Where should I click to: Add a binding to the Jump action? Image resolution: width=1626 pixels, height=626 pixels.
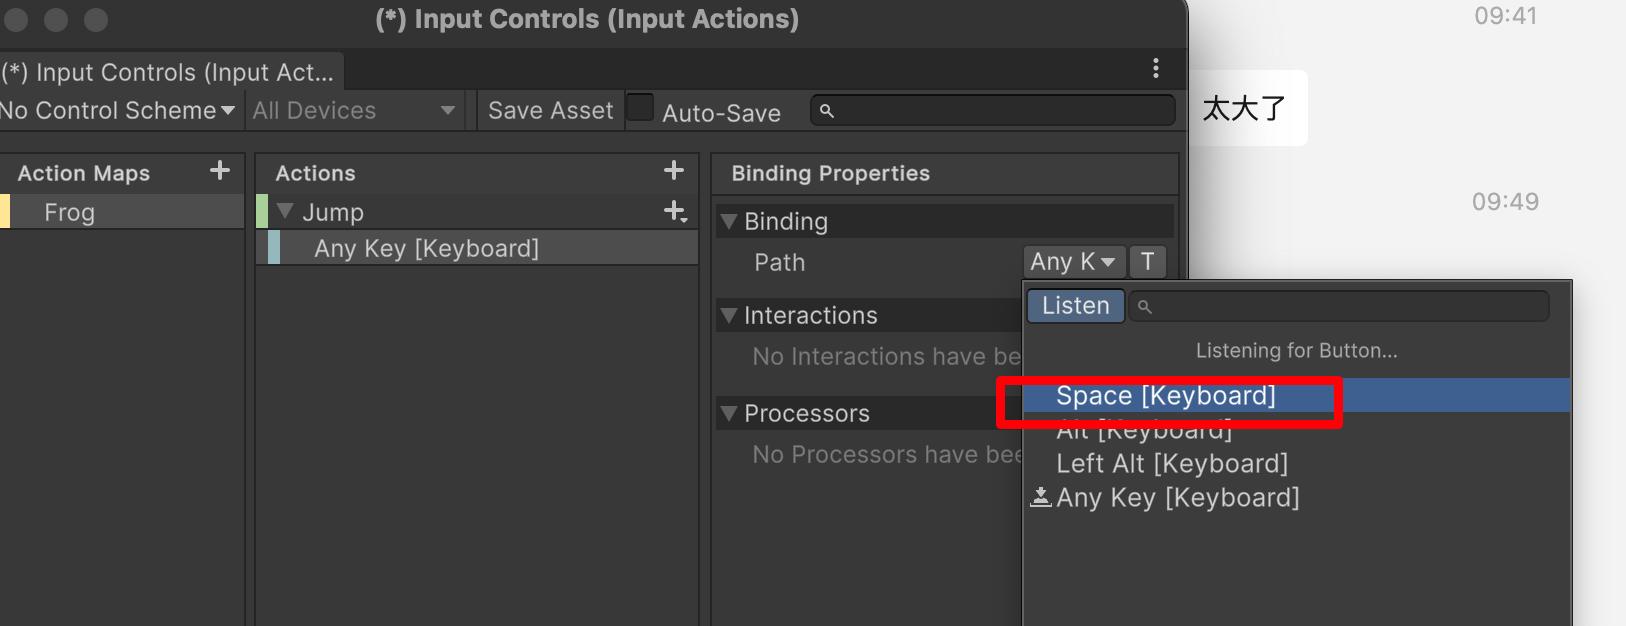[x=676, y=211]
